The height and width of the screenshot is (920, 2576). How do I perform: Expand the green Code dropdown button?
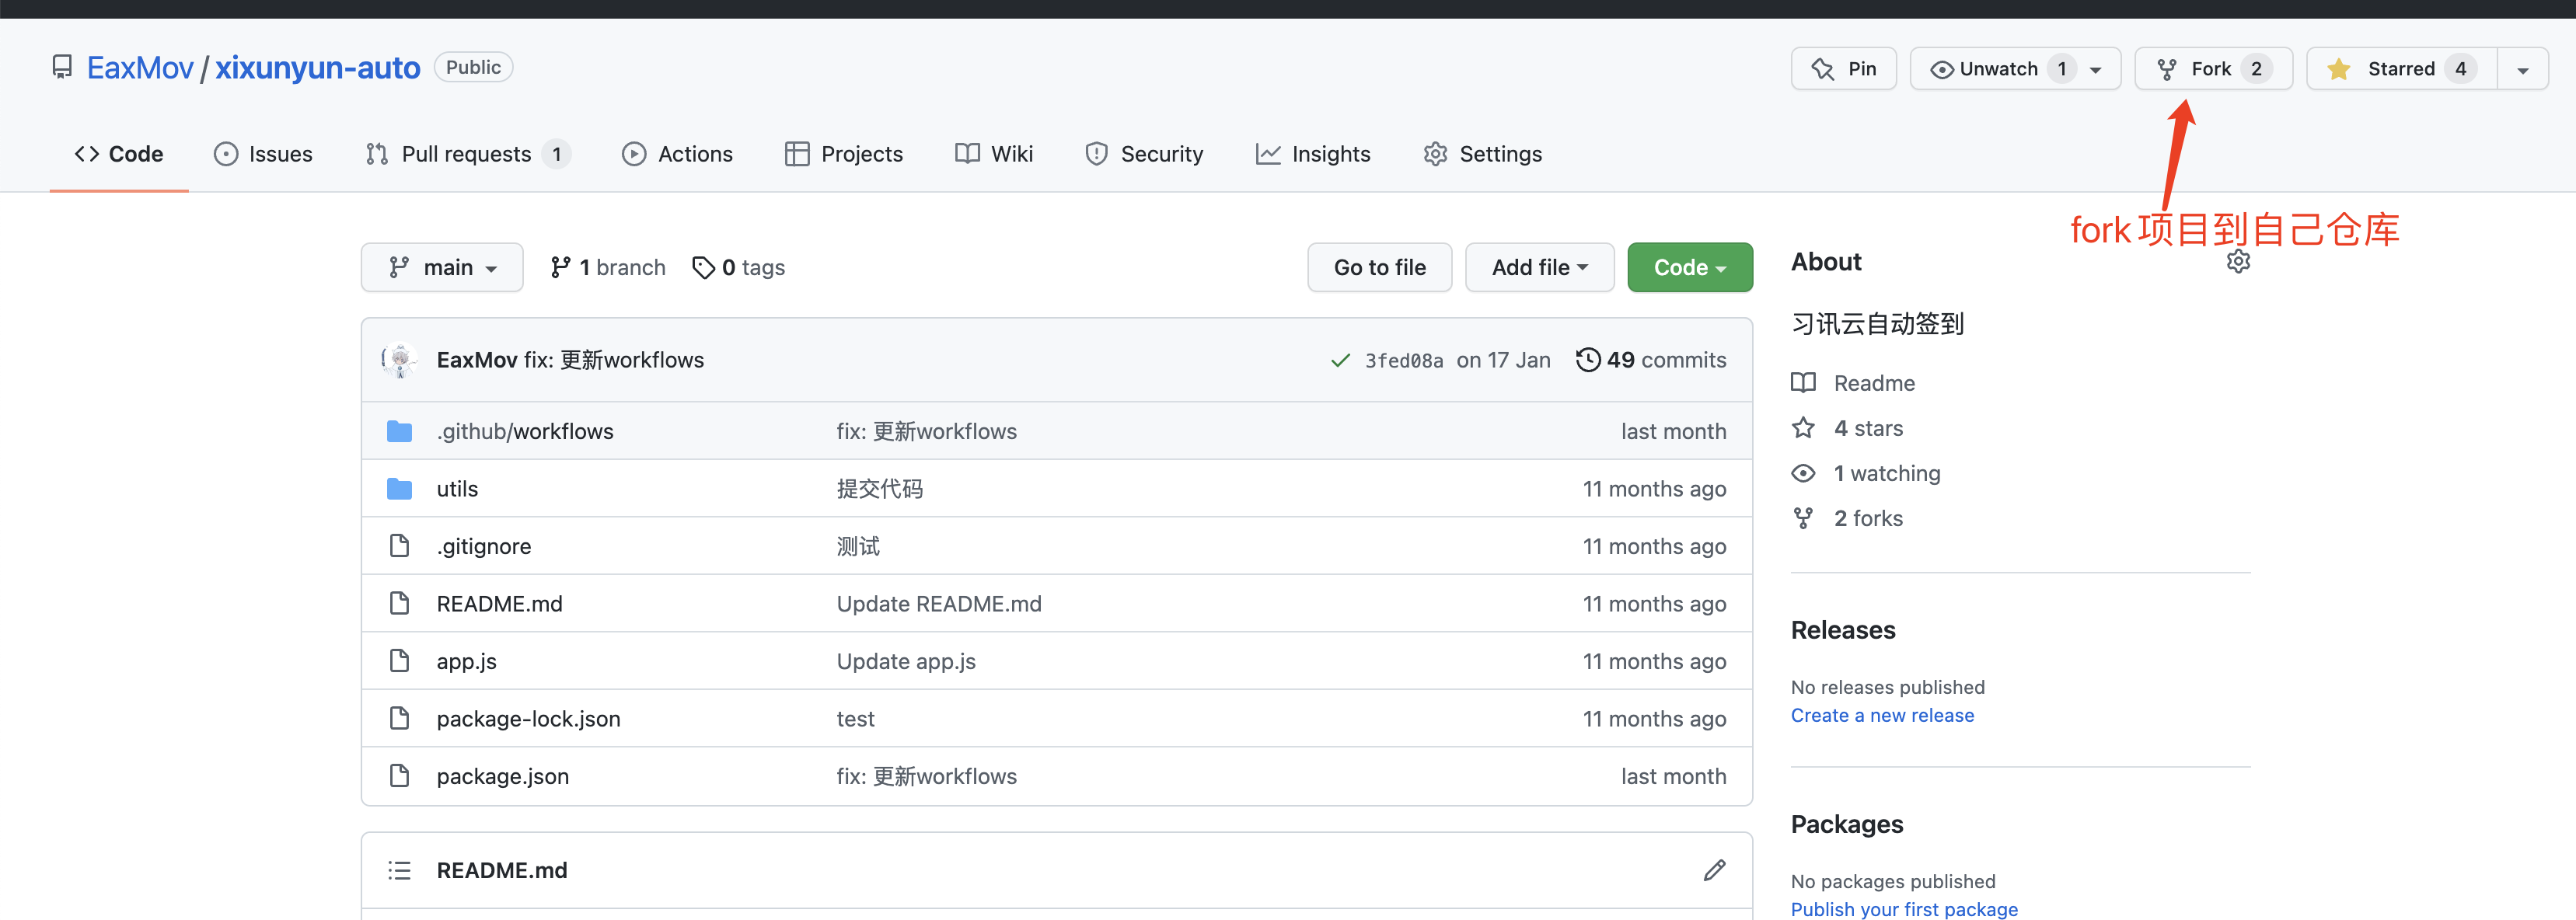(1689, 267)
